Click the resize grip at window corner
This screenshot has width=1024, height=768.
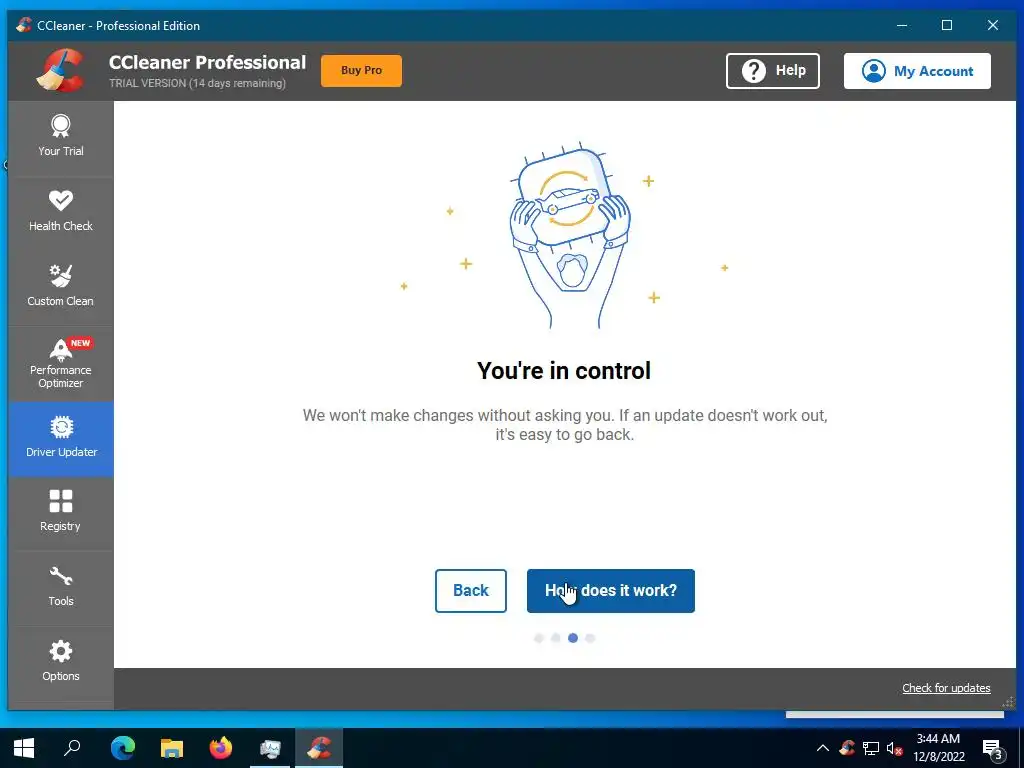coord(1009,702)
